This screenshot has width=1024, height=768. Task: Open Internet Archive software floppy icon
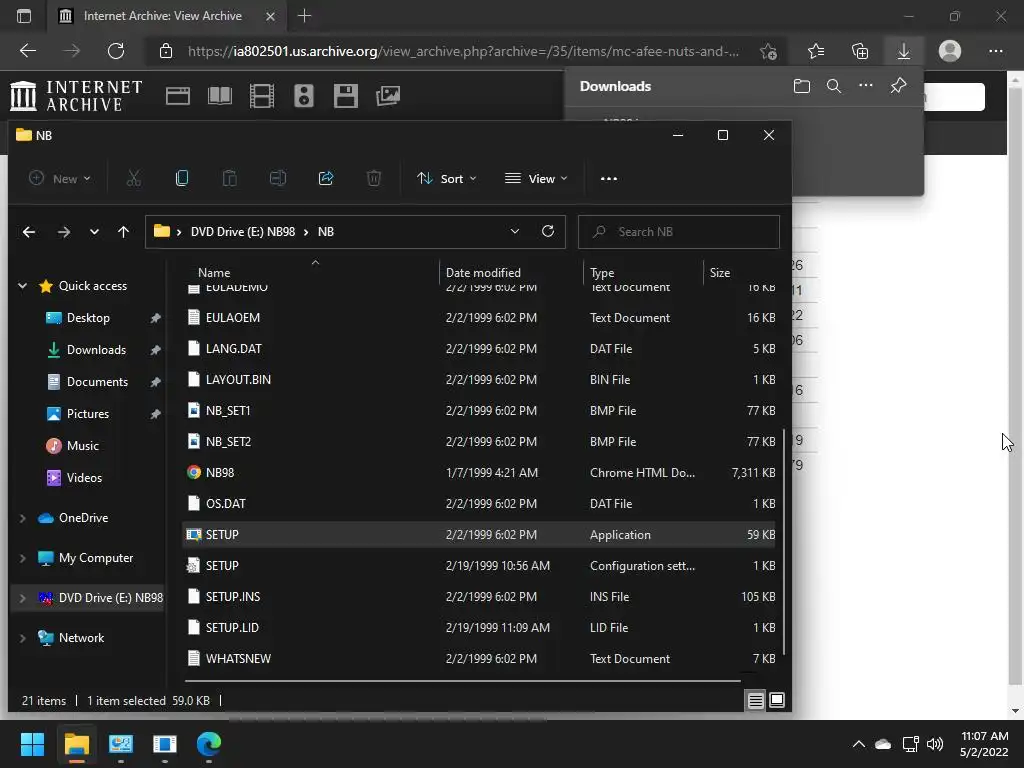(345, 96)
